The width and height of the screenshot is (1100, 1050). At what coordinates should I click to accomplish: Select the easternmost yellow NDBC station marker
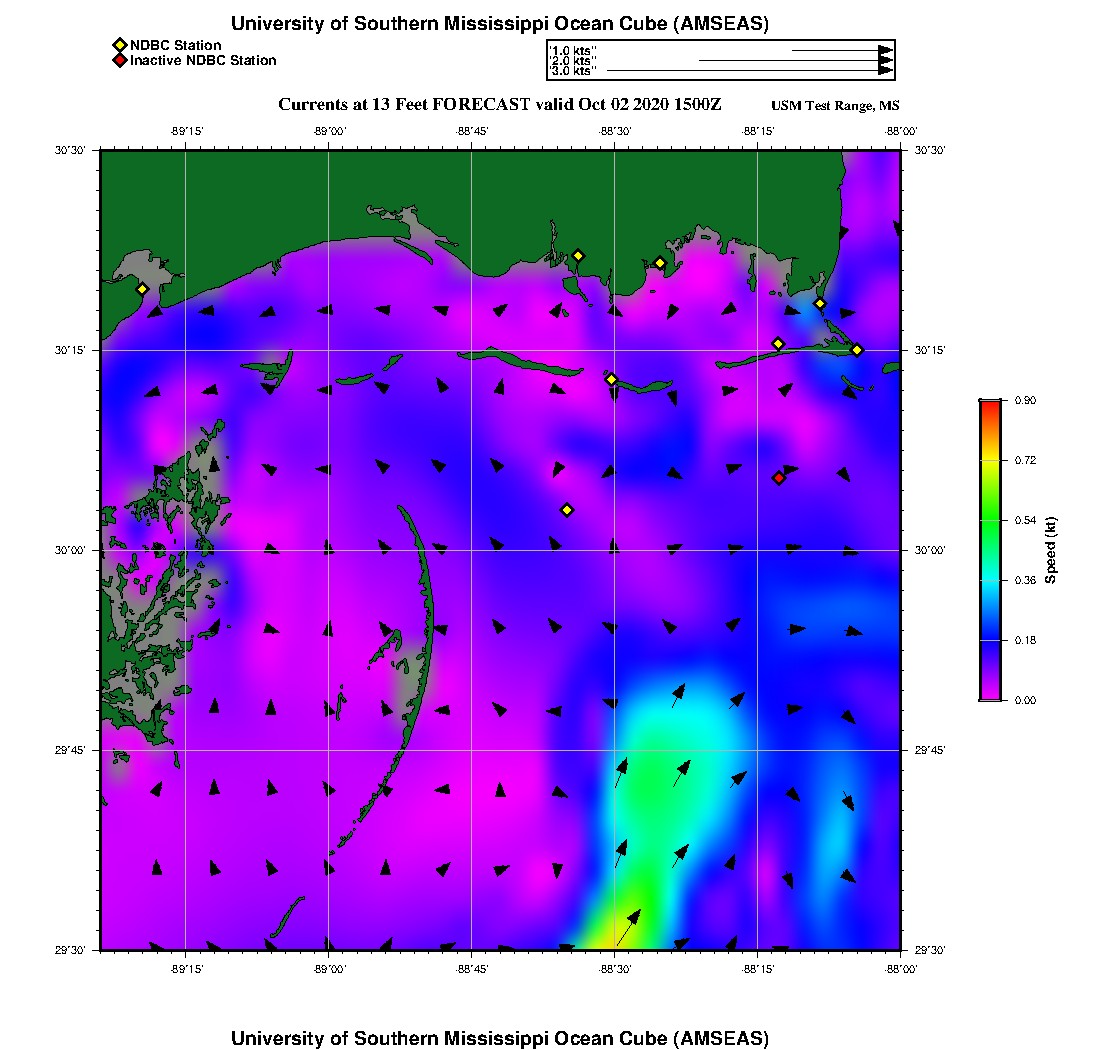click(x=857, y=349)
